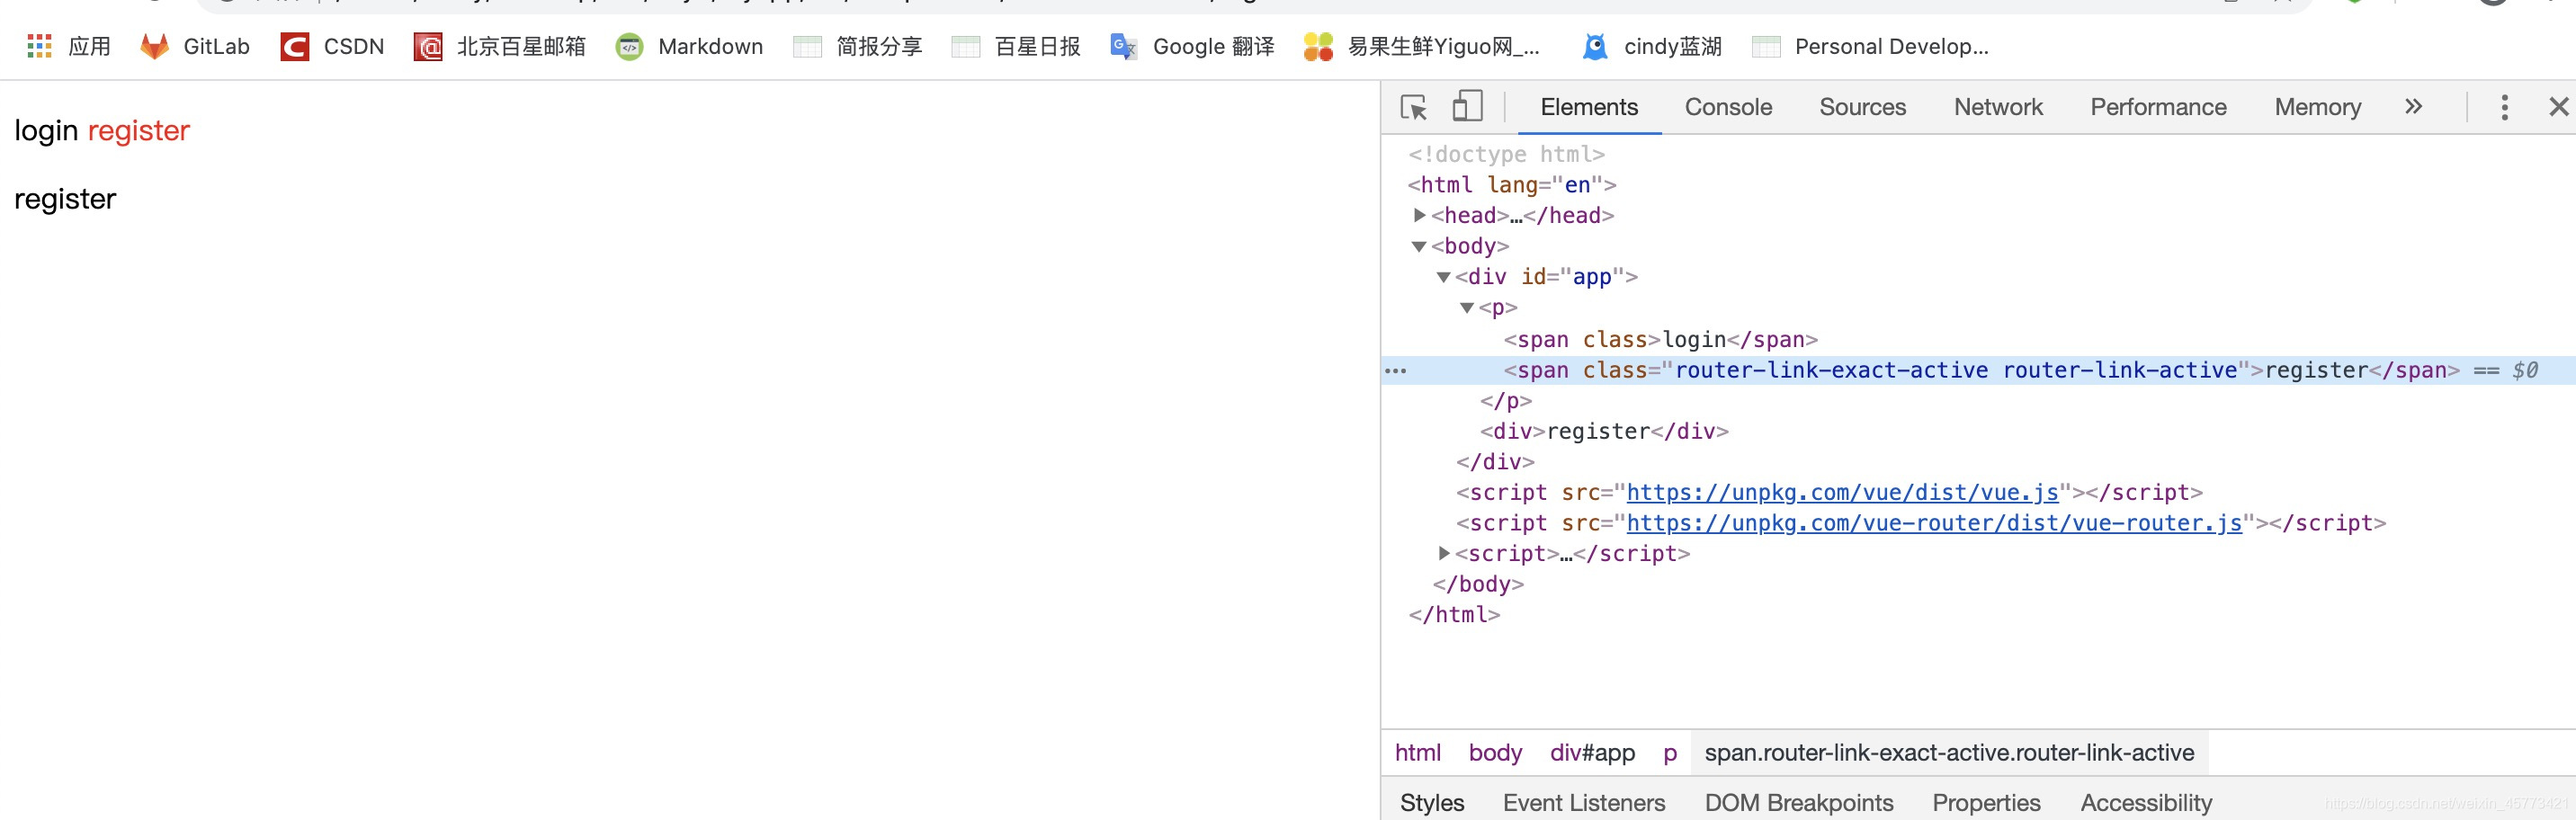Show more DevTools tabs chevron
This screenshot has width=2576, height=820.
tap(2414, 106)
